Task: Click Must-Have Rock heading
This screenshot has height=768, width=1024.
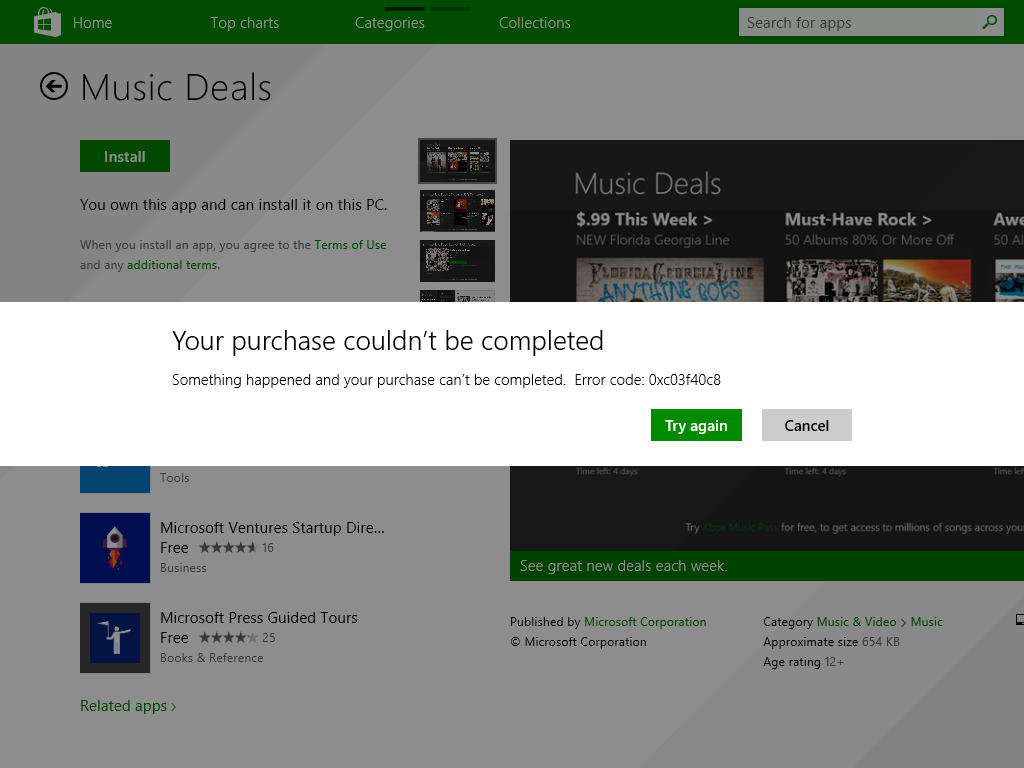Action: (858, 219)
